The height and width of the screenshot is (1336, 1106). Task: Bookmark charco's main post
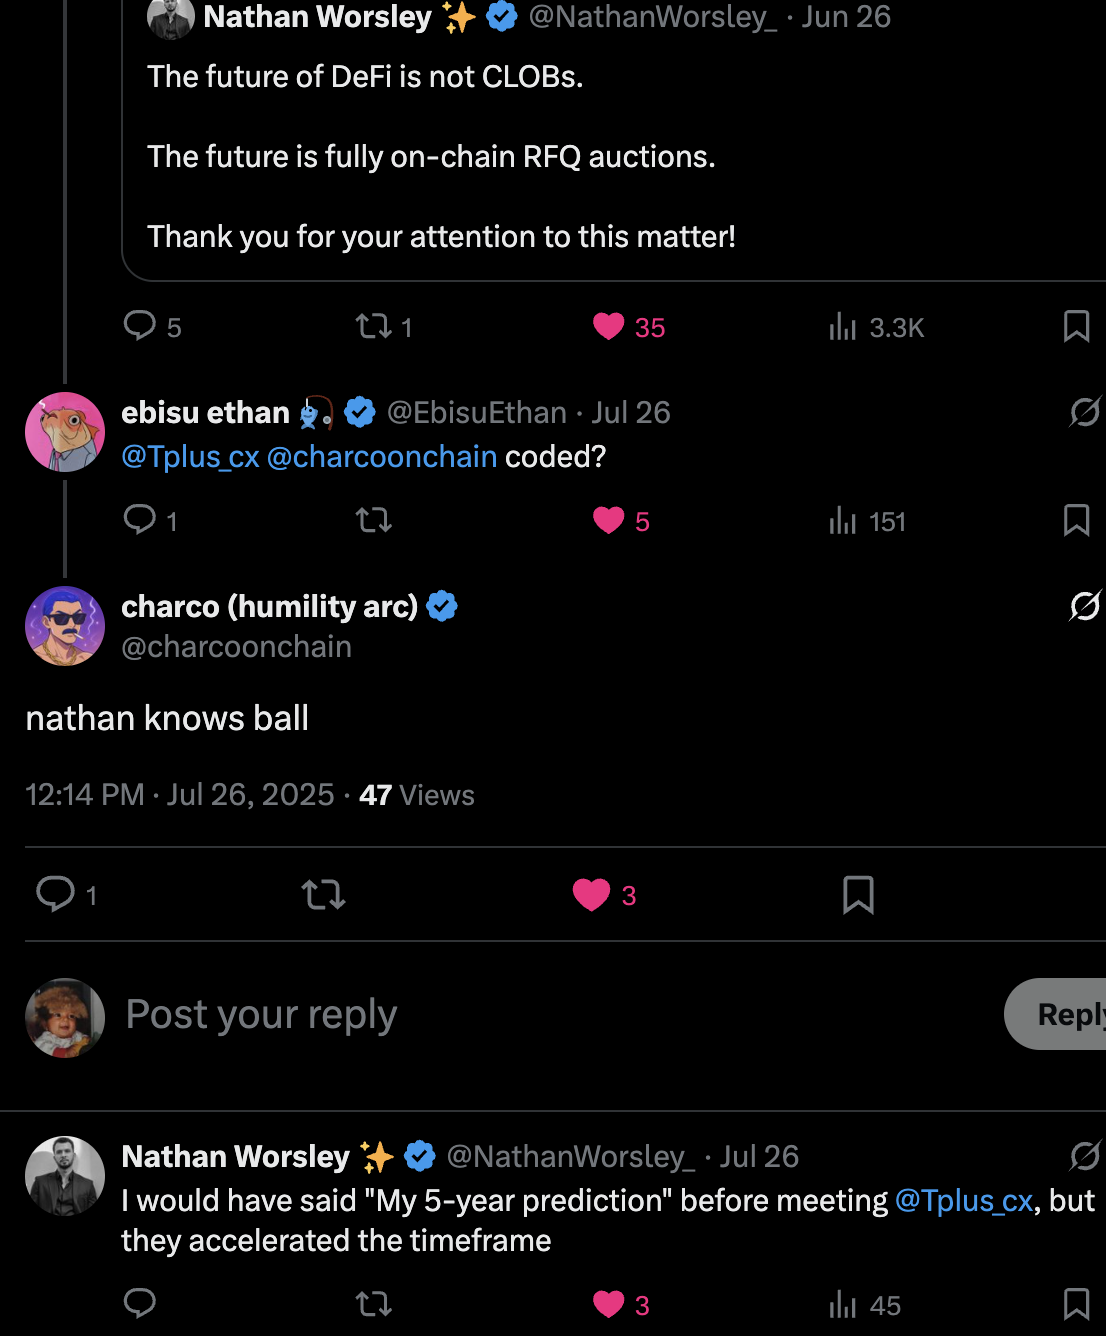(858, 895)
